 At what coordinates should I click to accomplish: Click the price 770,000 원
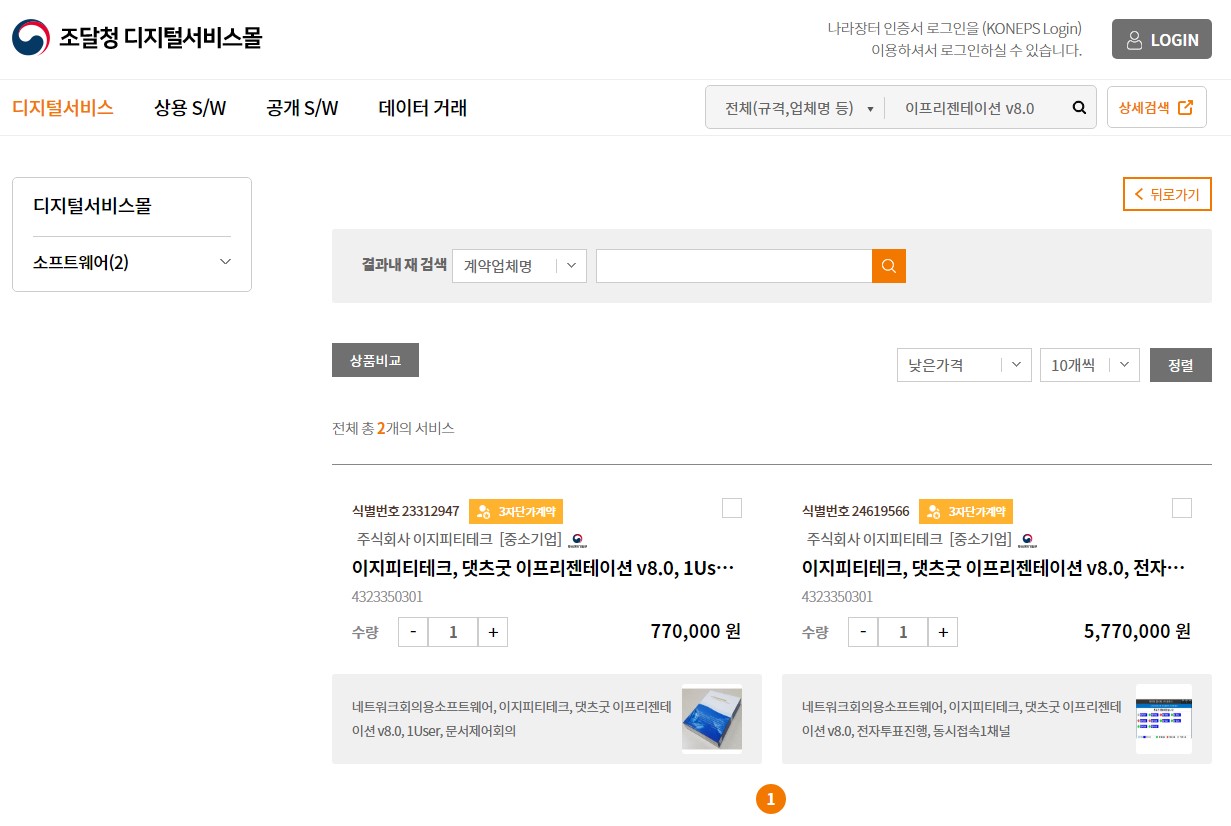pyautogui.click(x=696, y=631)
